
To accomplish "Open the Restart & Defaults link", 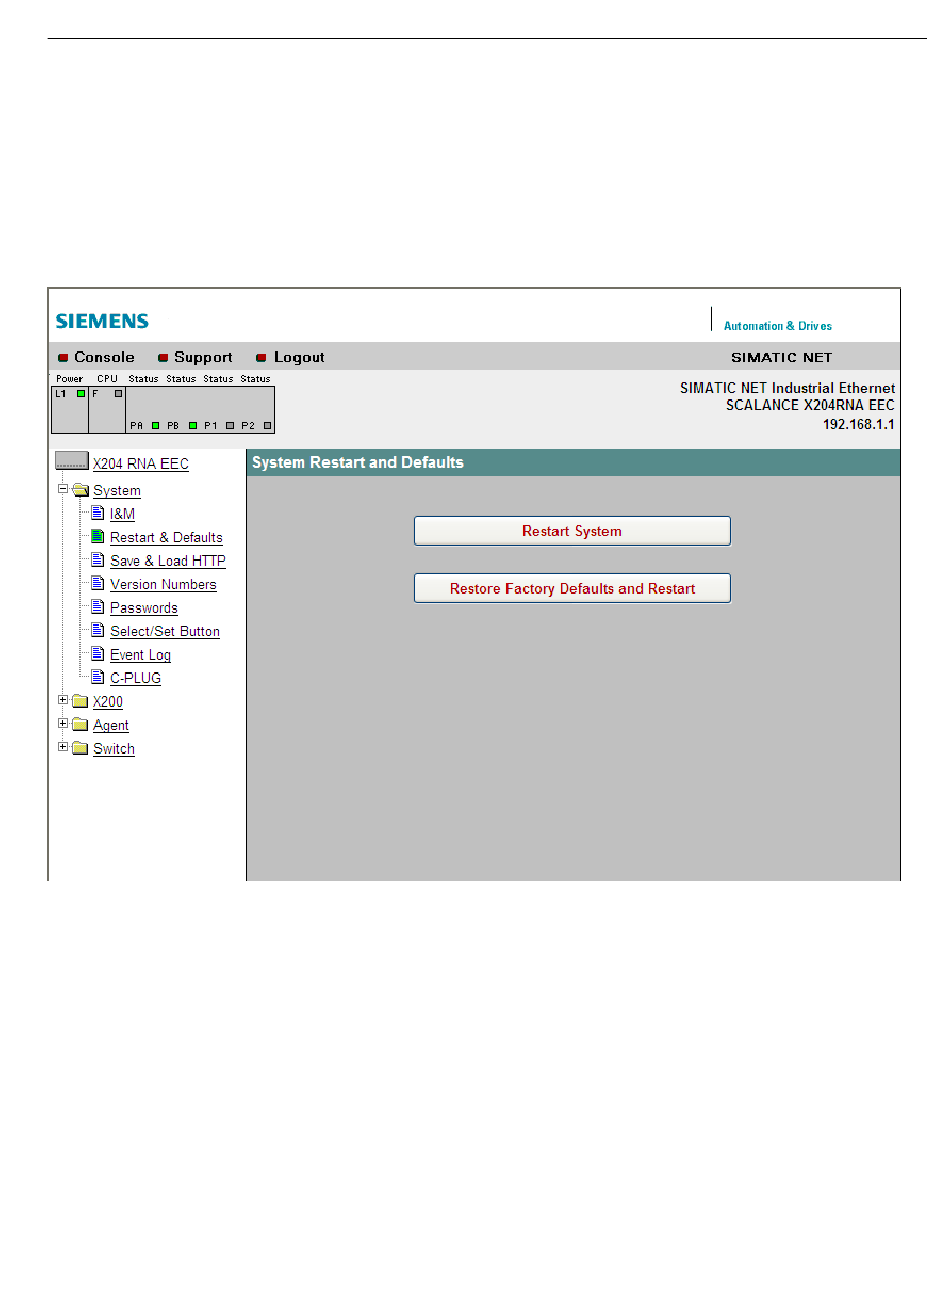I will point(166,538).
